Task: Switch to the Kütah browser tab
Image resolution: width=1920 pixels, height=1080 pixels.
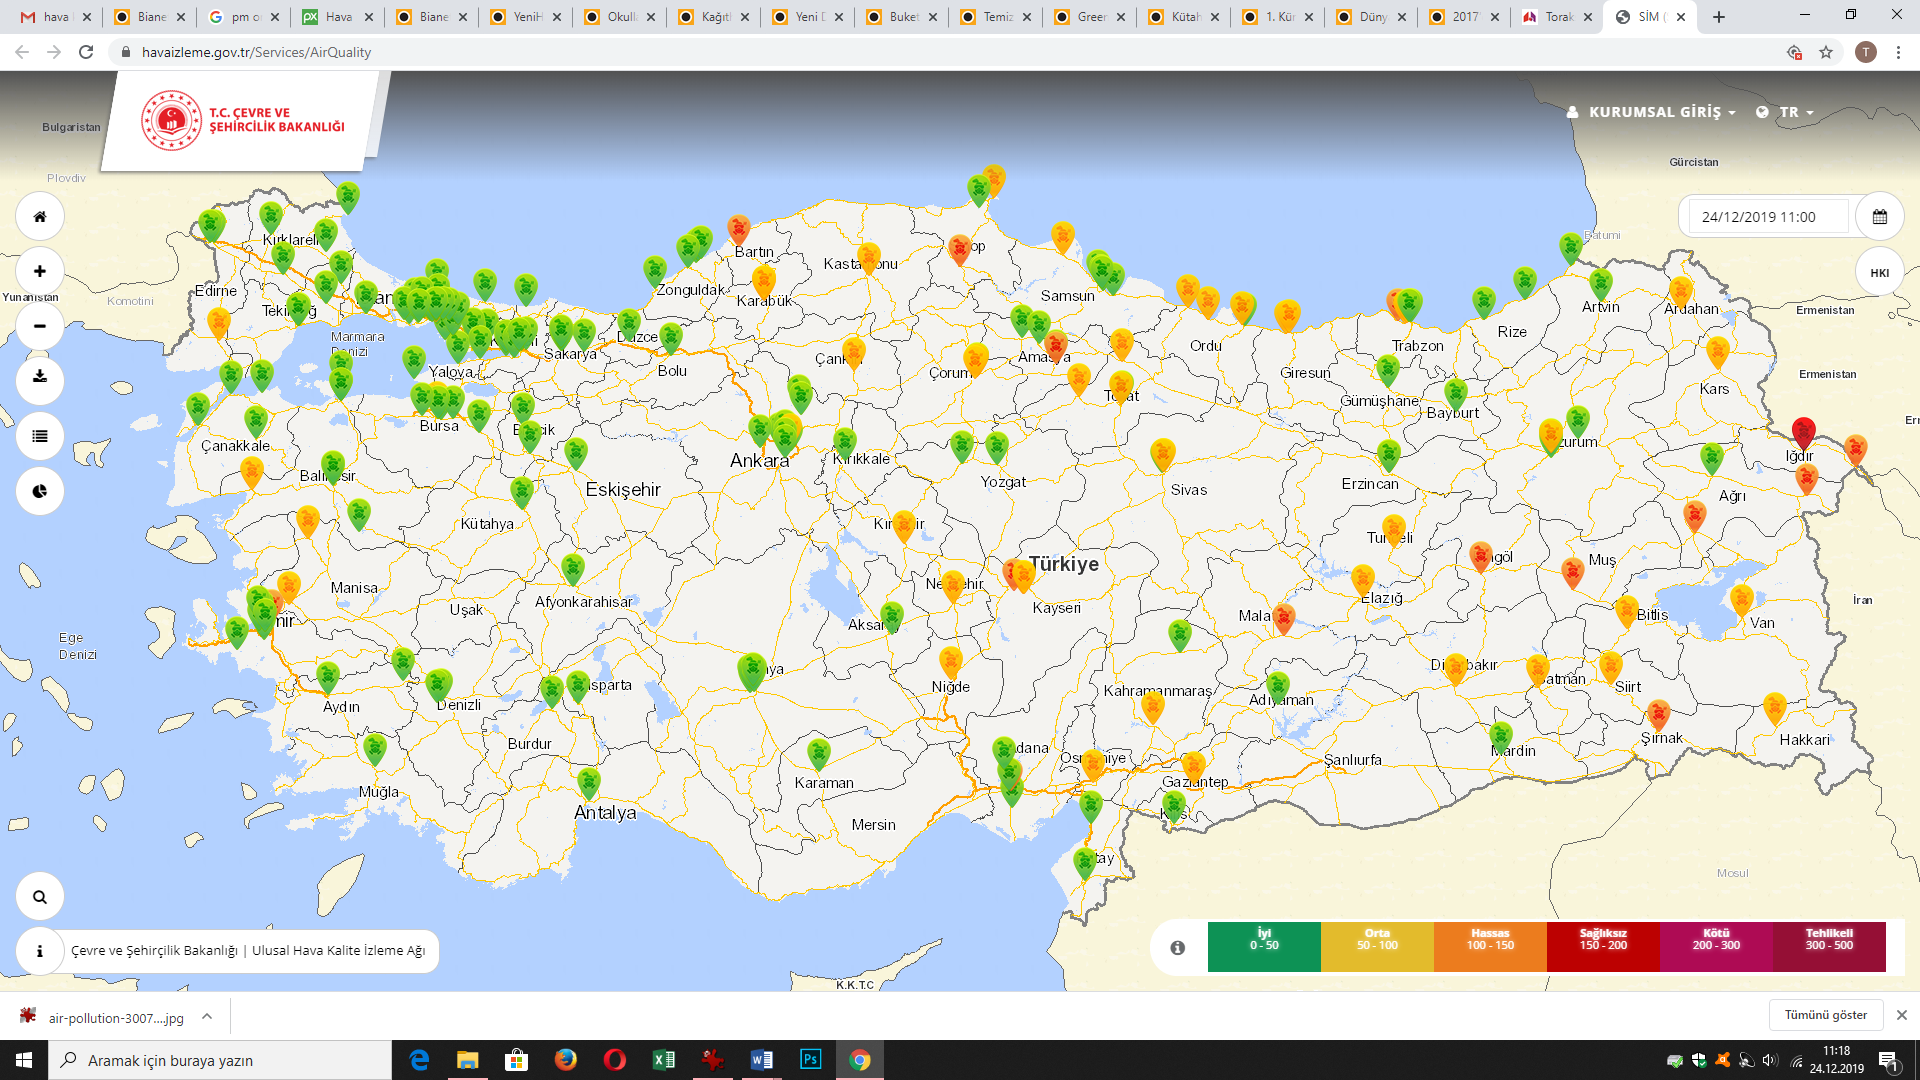Action: coord(1183,17)
